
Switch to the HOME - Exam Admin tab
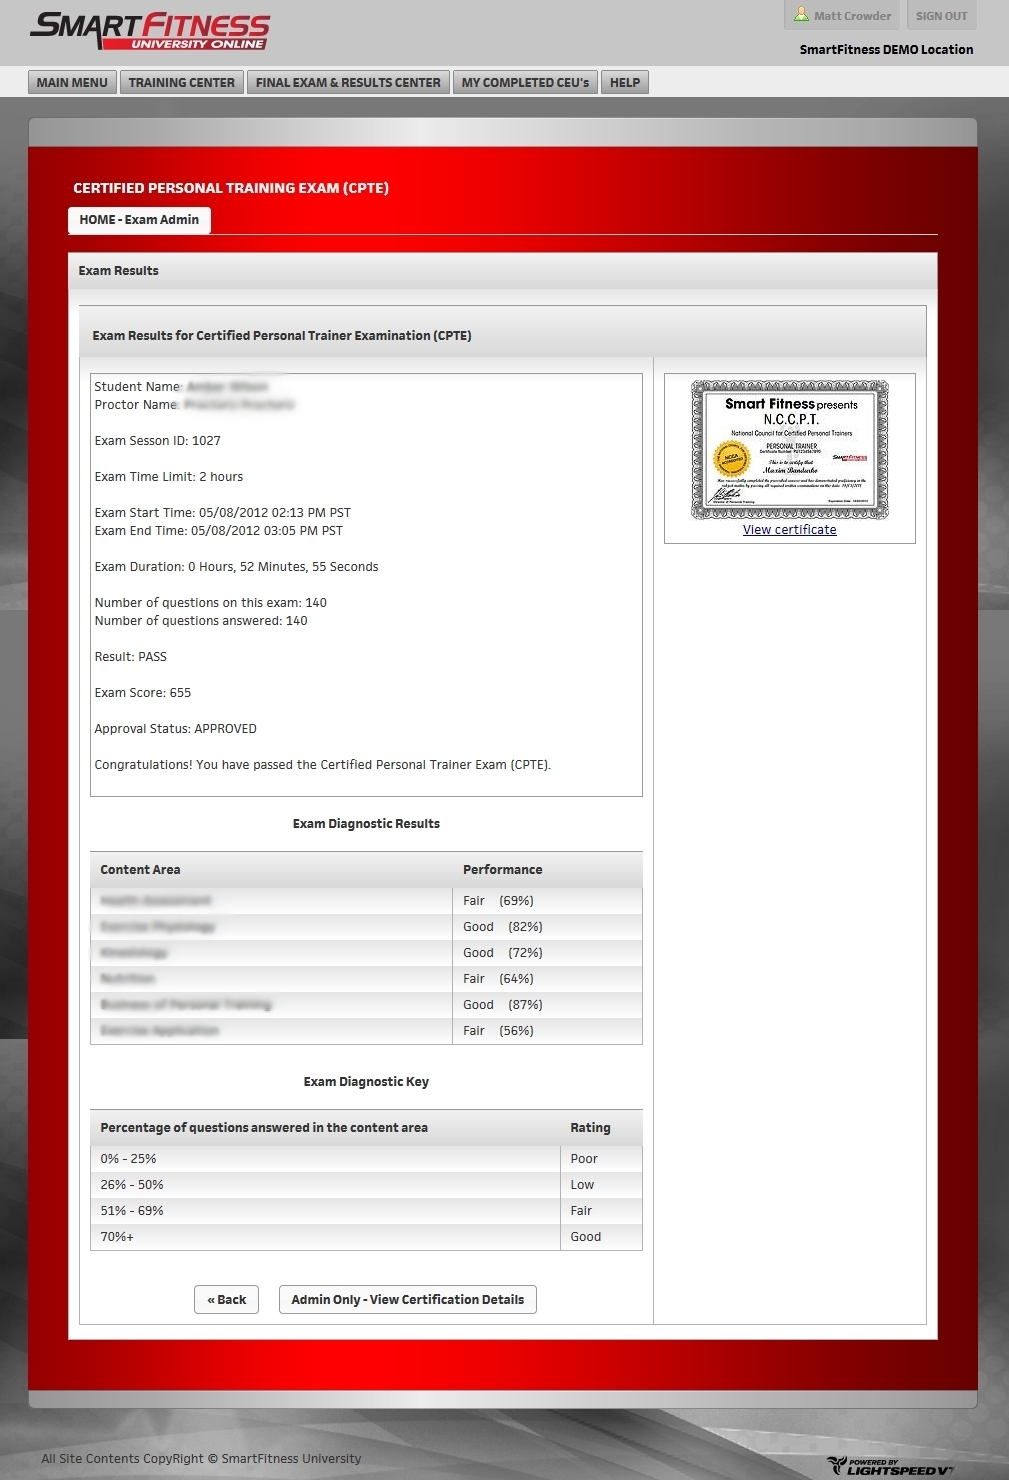pyautogui.click(x=139, y=220)
